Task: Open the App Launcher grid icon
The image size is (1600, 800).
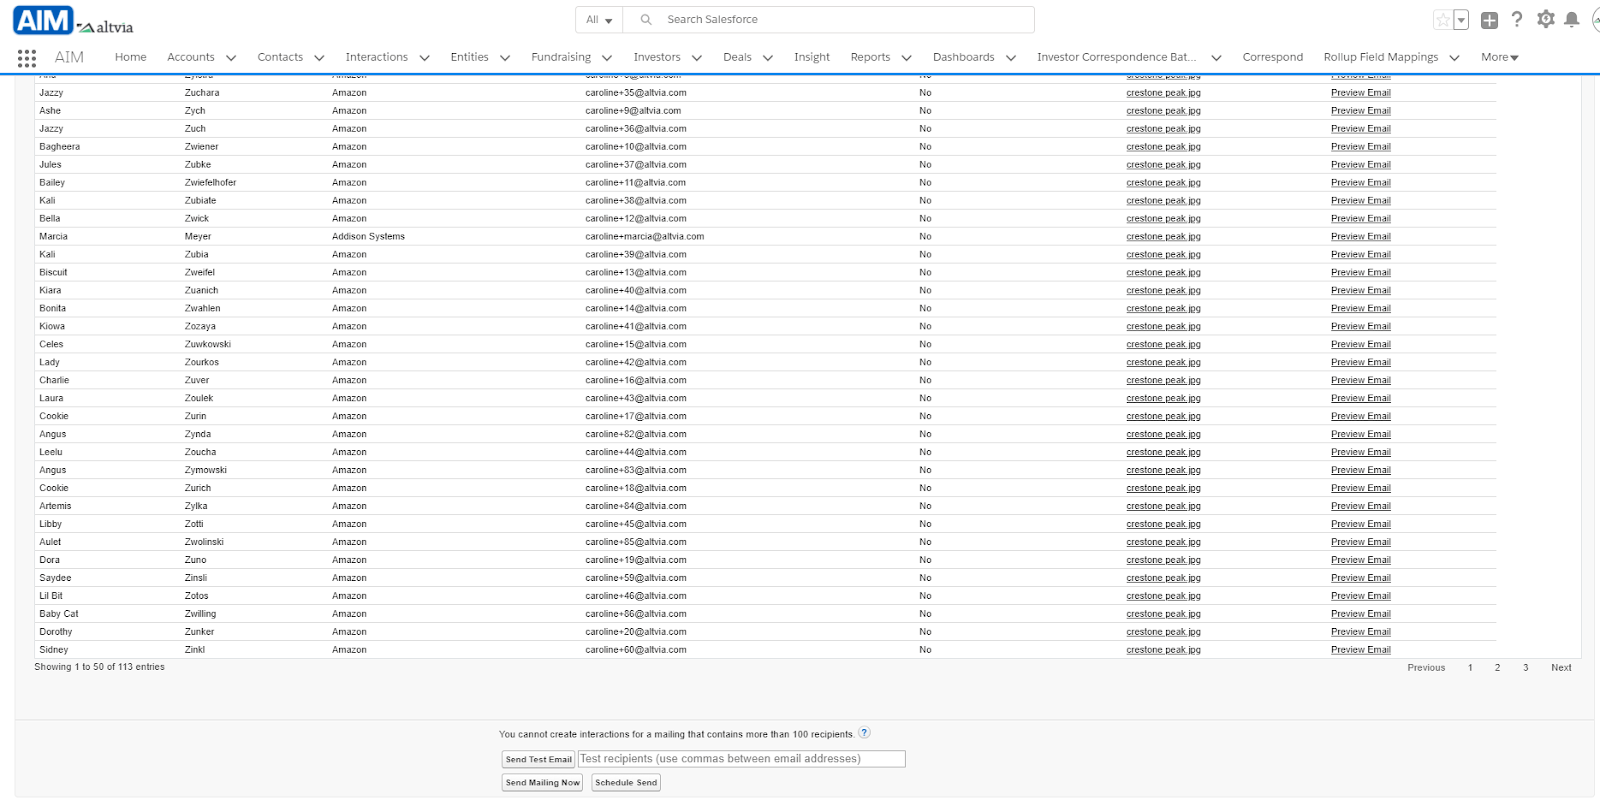Action: coord(27,58)
